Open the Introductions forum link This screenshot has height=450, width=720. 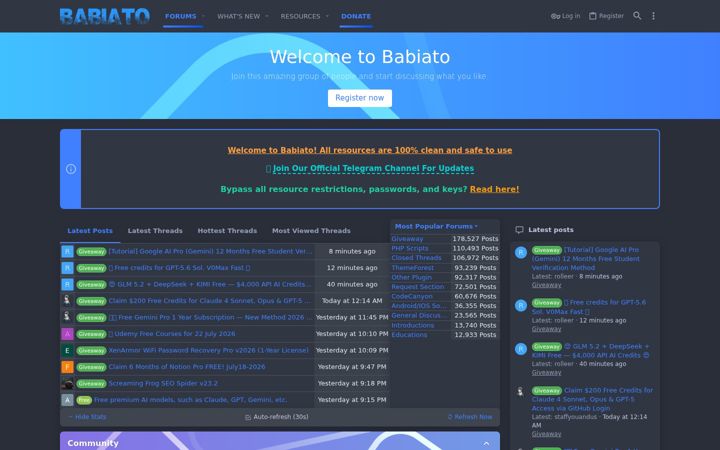click(412, 326)
